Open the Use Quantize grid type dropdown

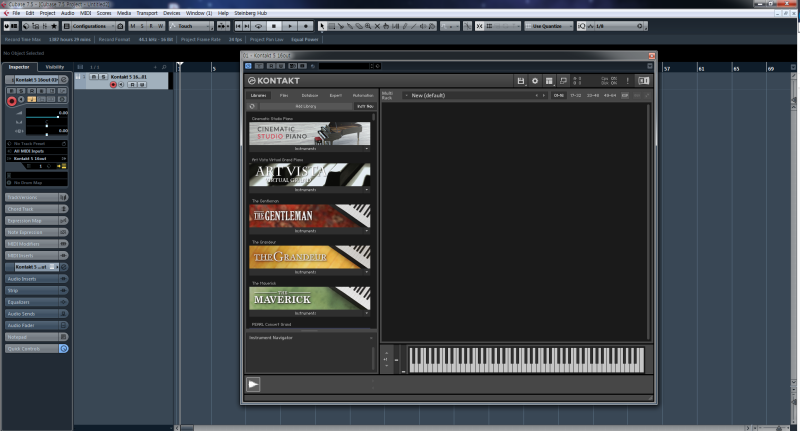pos(548,26)
